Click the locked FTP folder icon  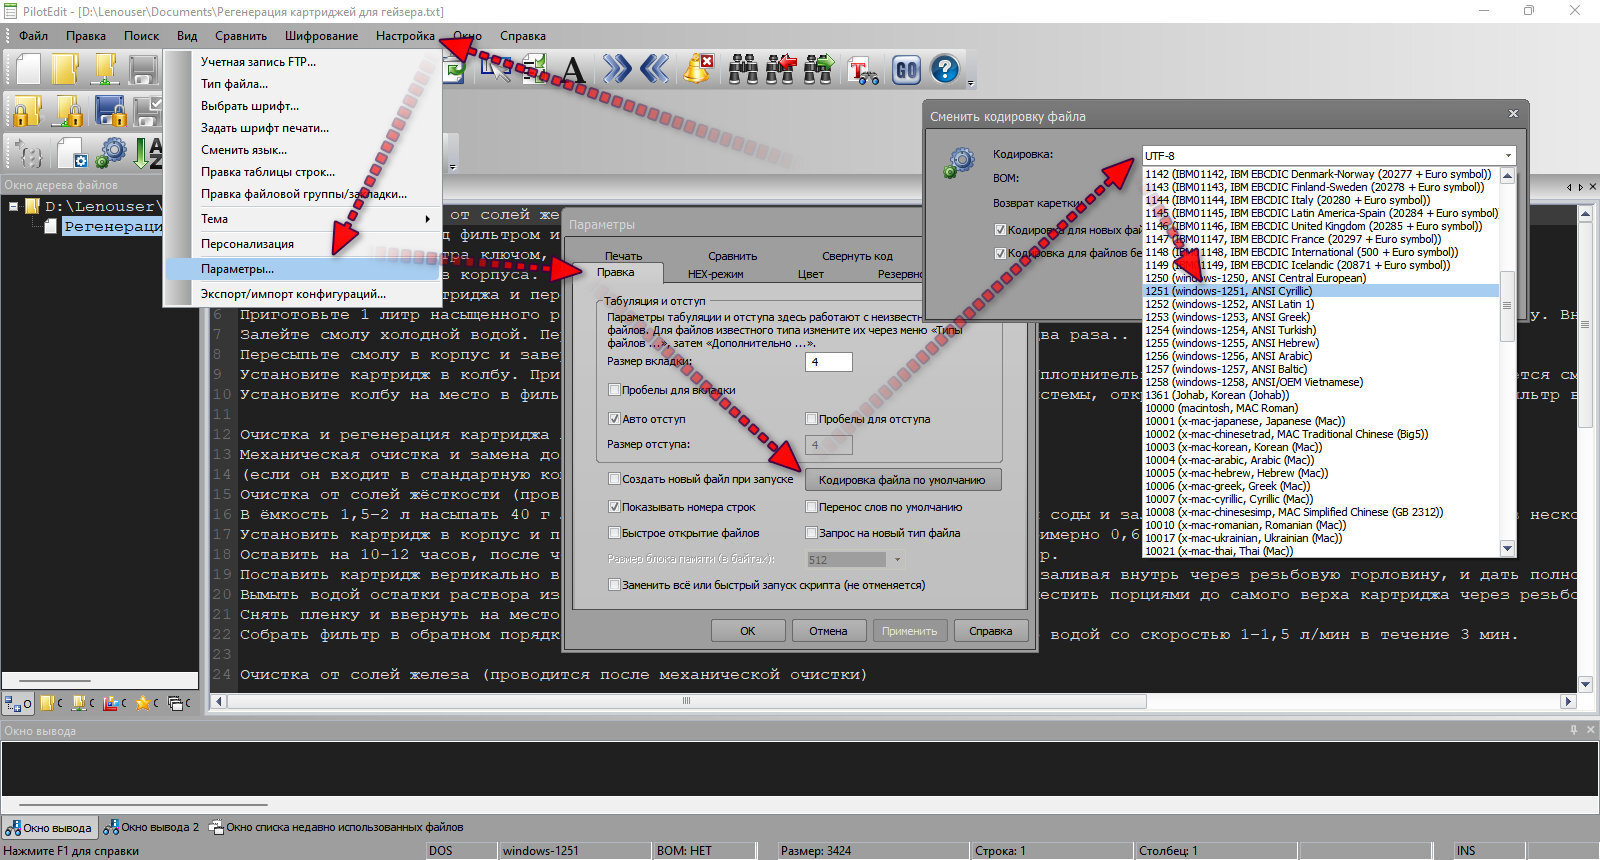tap(68, 110)
